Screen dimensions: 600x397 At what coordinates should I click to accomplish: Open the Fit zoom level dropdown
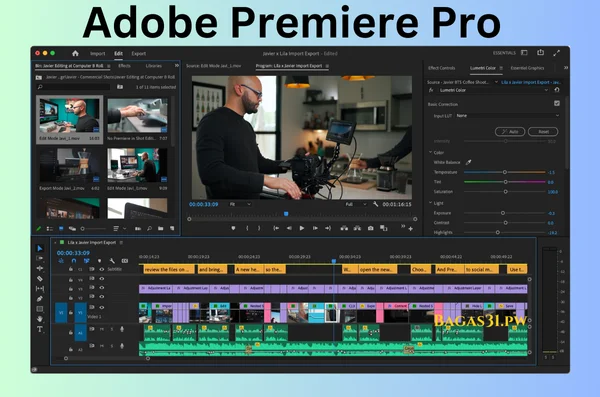click(240, 204)
